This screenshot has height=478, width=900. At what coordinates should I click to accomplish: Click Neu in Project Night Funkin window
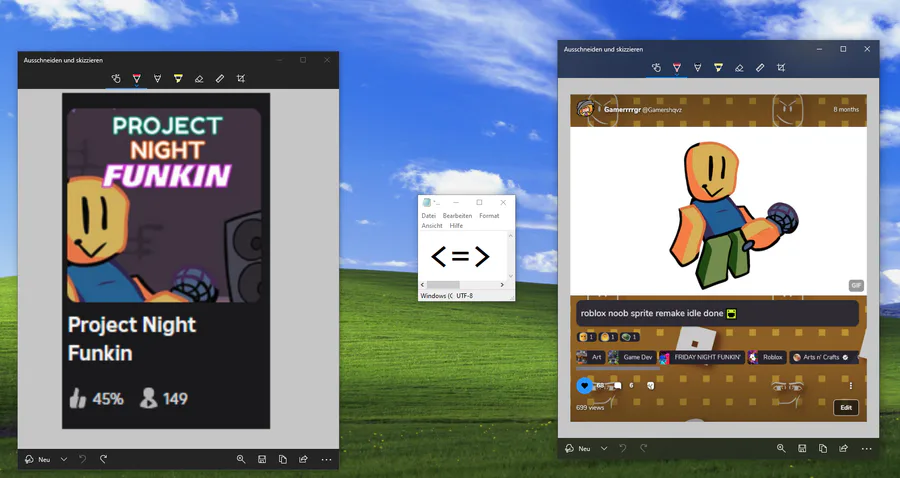37,459
